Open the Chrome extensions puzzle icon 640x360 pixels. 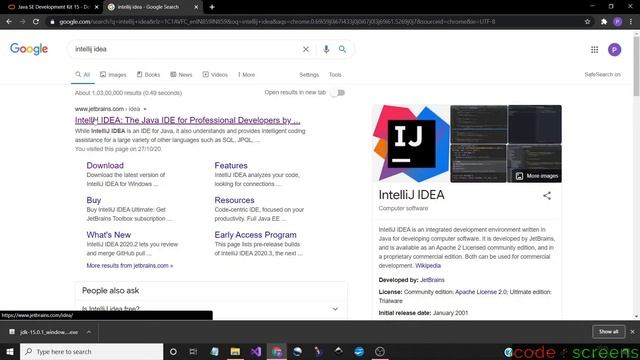click(604, 22)
